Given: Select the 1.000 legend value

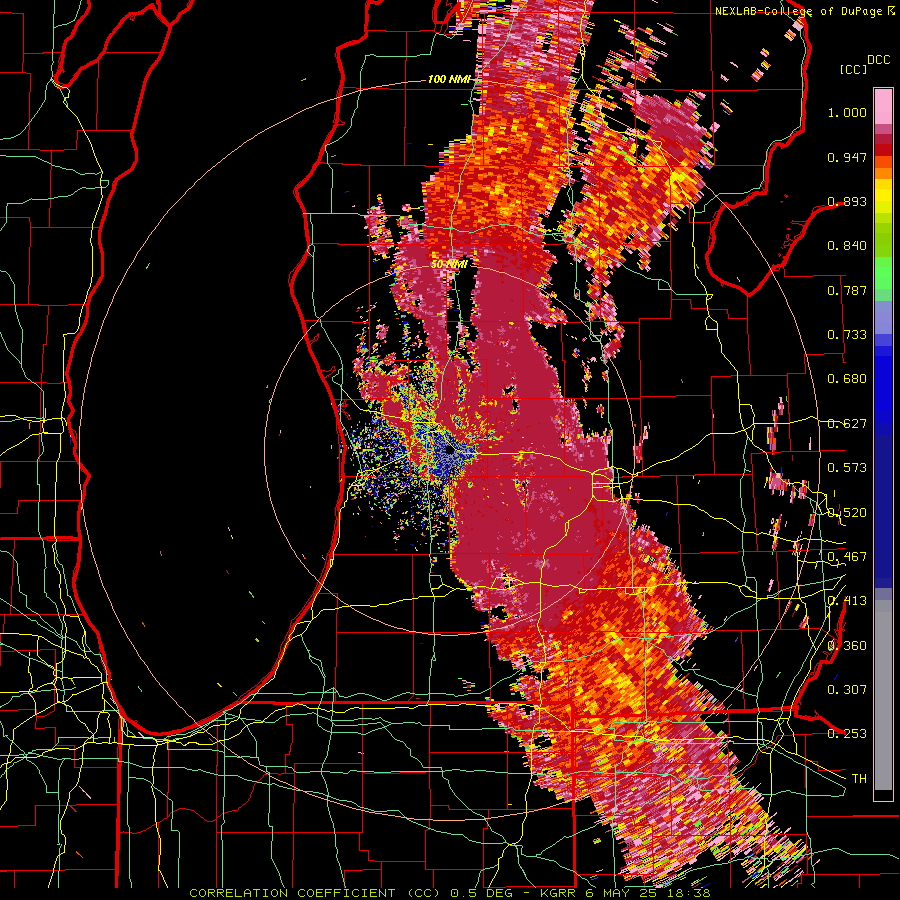Looking at the screenshot, I should (847, 112).
